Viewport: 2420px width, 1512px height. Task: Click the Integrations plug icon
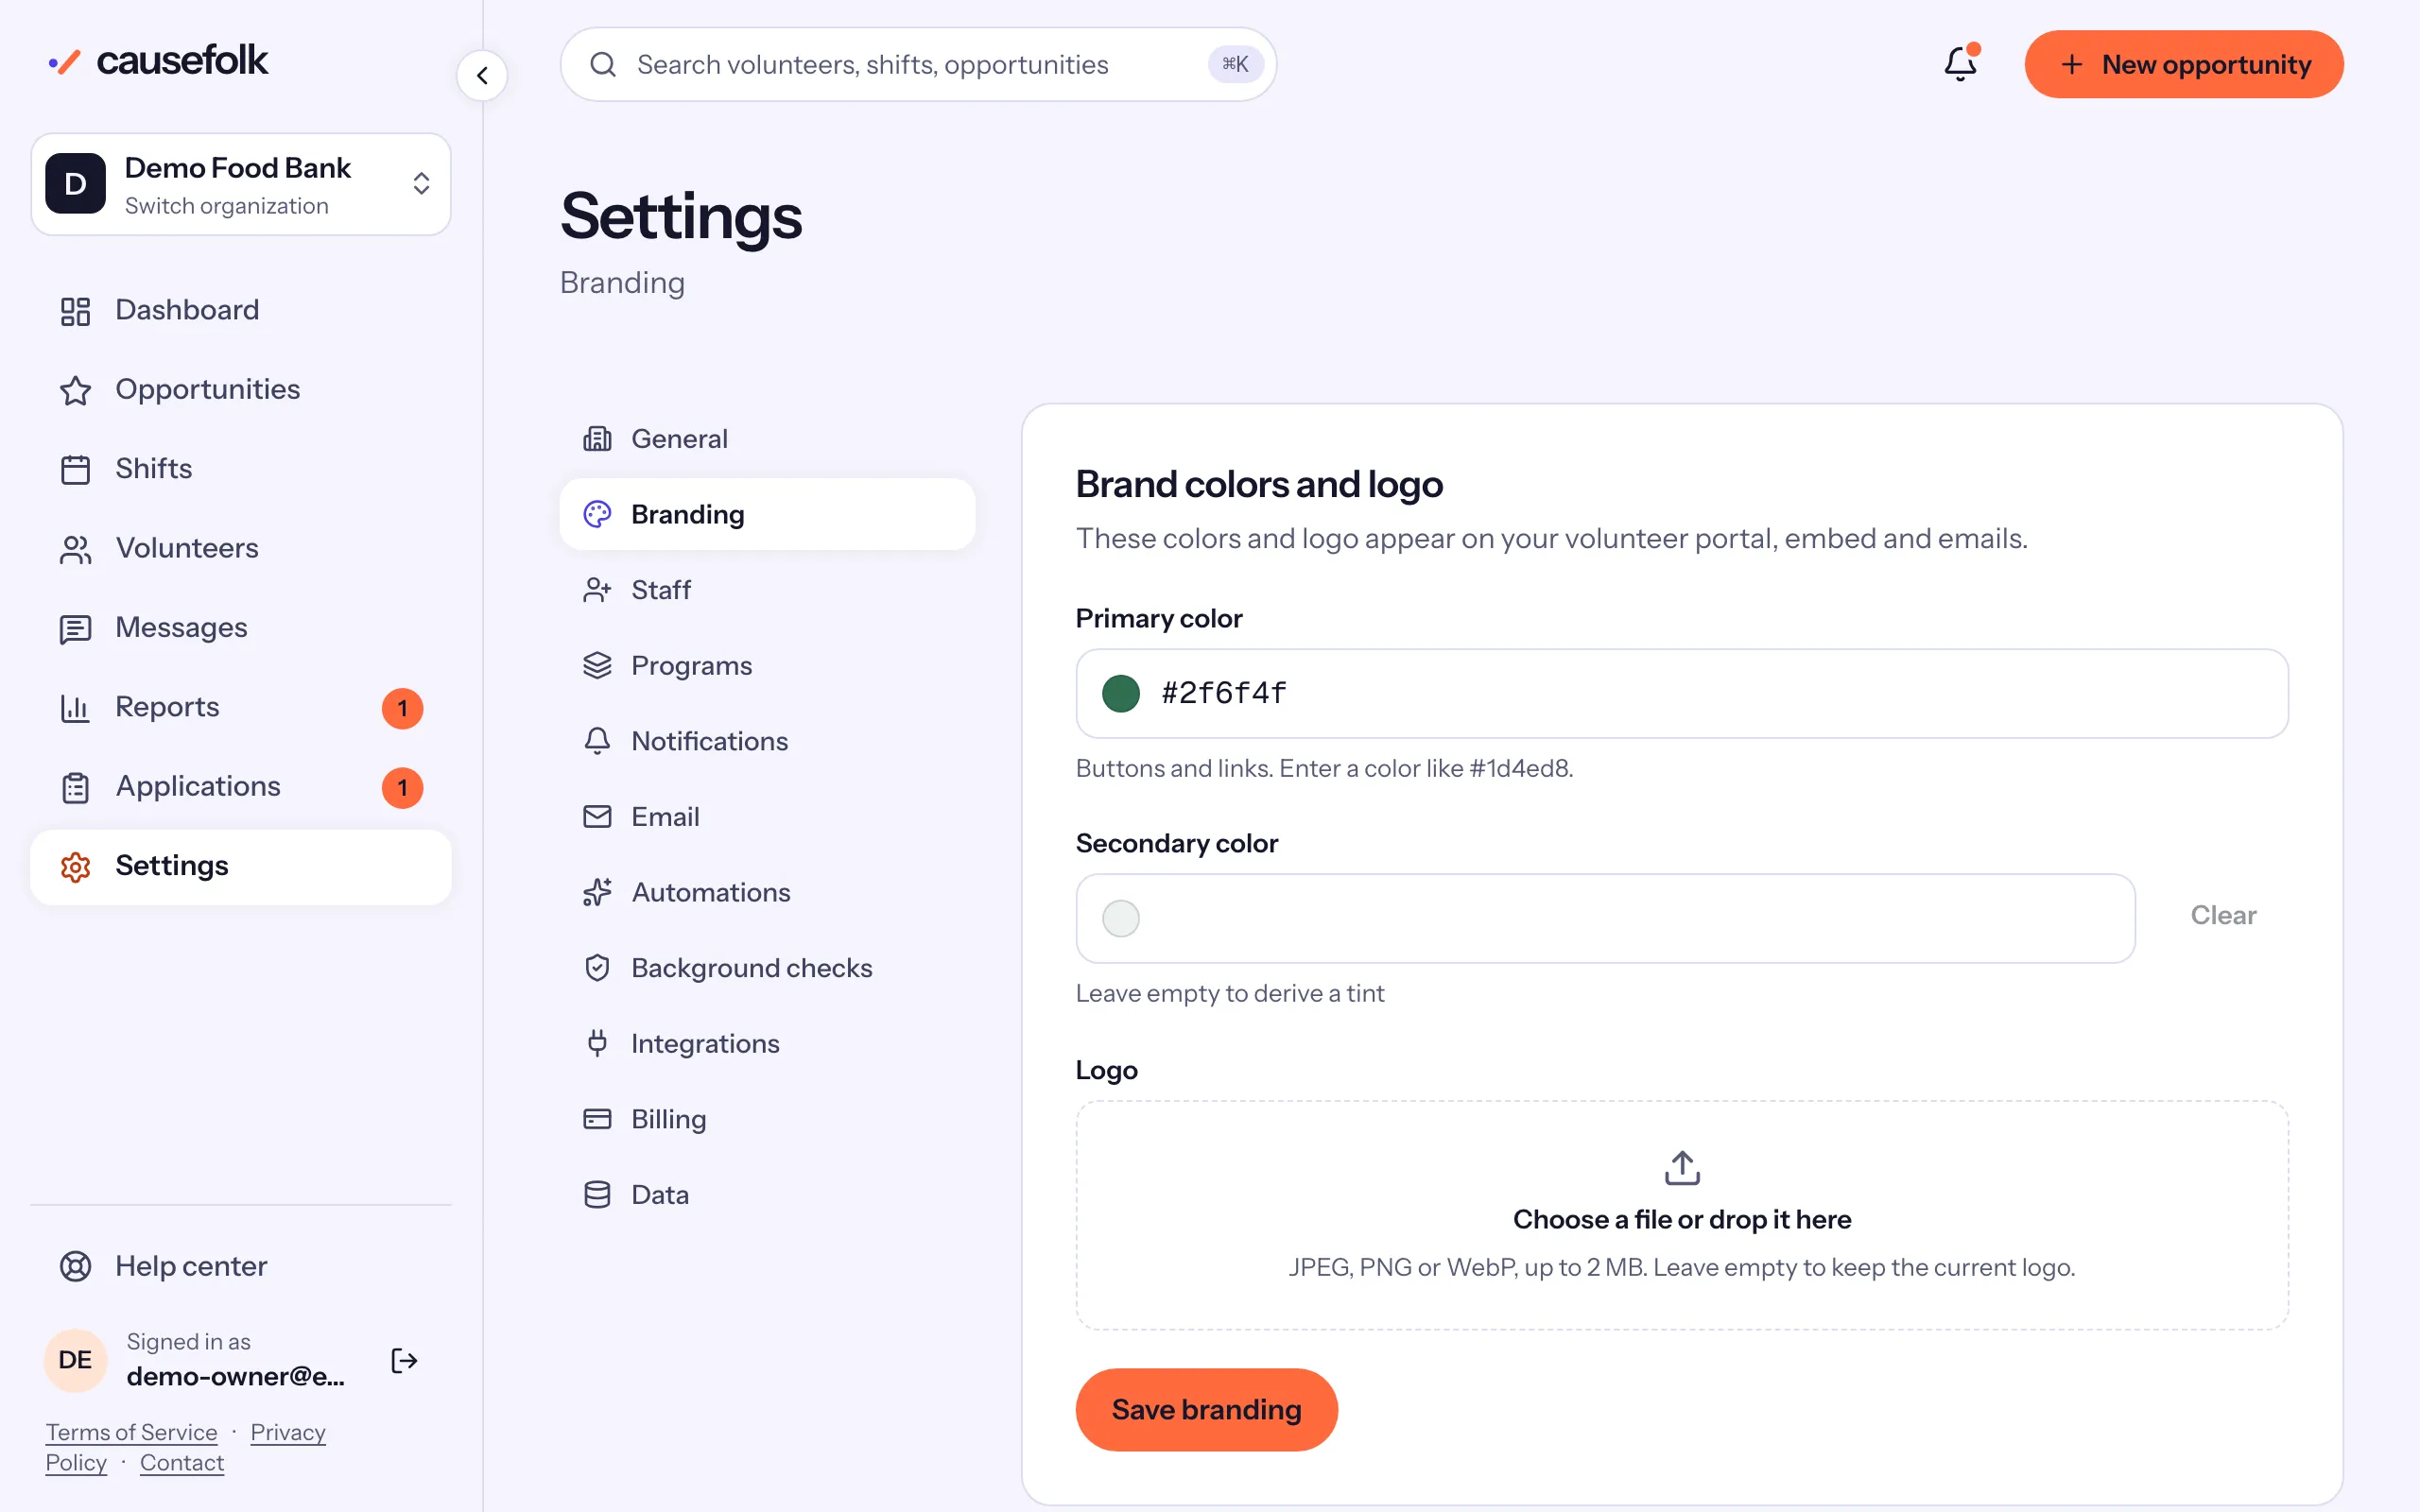point(597,1043)
